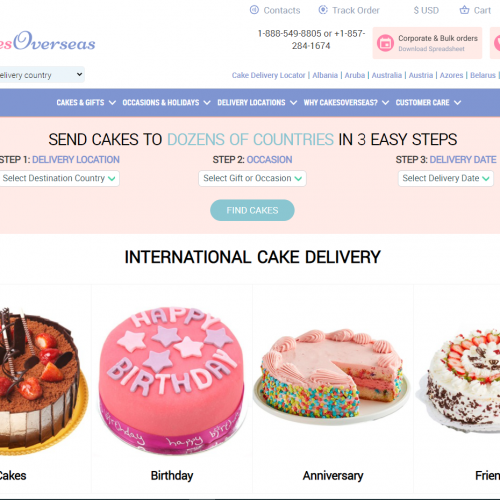
Task: Click the Contacts phone icon
Action: [x=254, y=10]
